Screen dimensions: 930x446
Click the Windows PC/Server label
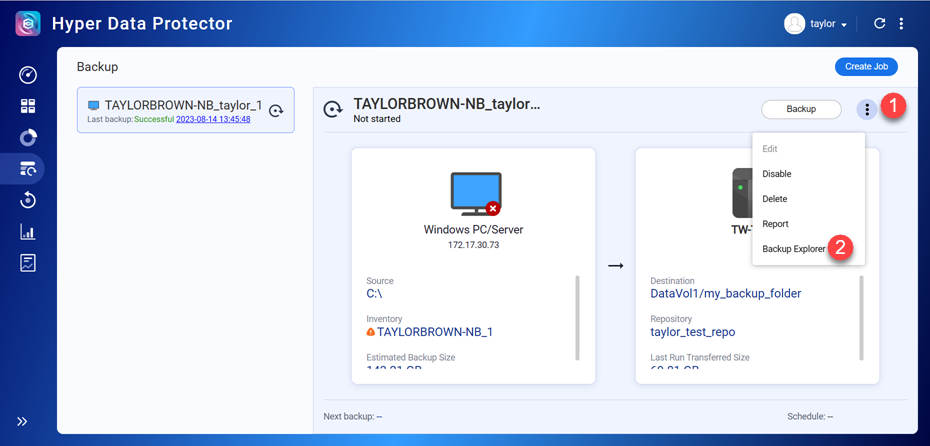coord(473,230)
